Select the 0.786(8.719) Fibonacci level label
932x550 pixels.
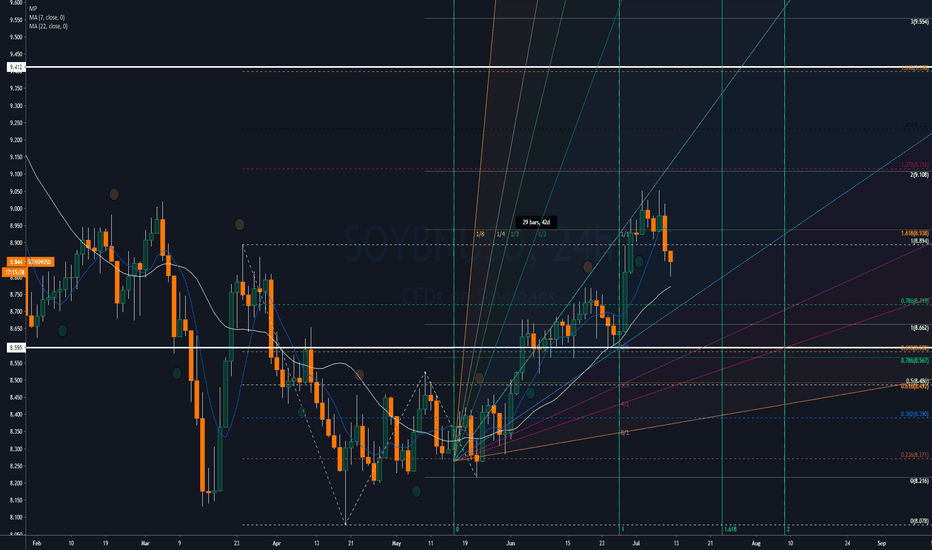coord(915,301)
